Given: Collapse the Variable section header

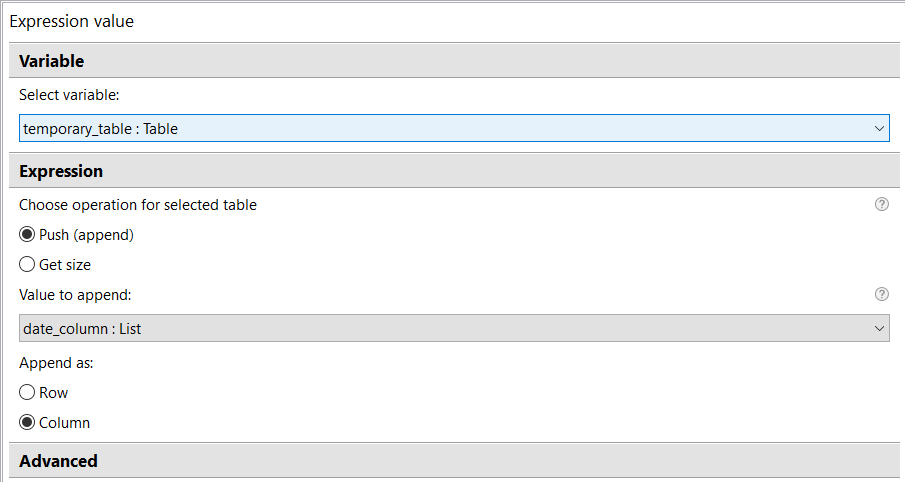Looking at the screenshot, I should (x=454, y=61).
